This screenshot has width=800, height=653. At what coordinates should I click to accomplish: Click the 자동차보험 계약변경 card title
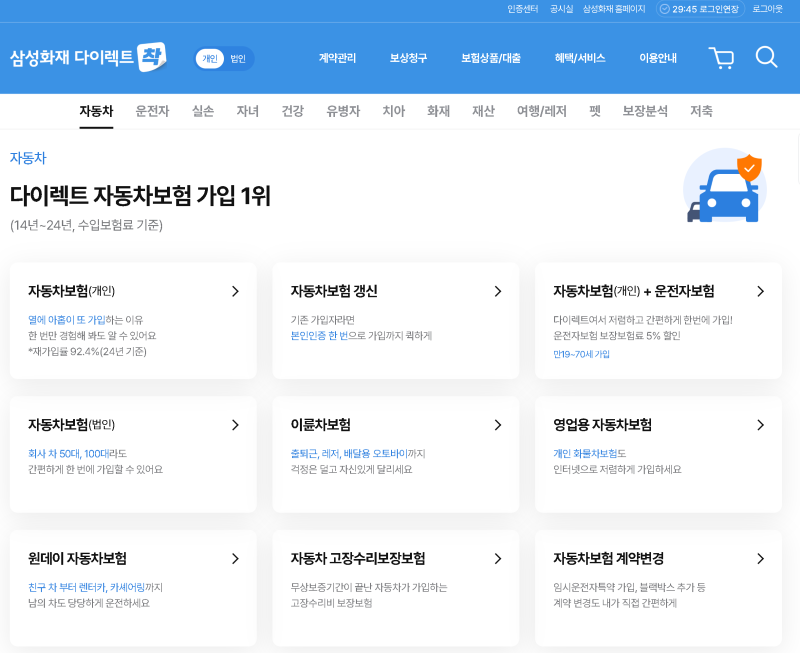pos(609,559)
